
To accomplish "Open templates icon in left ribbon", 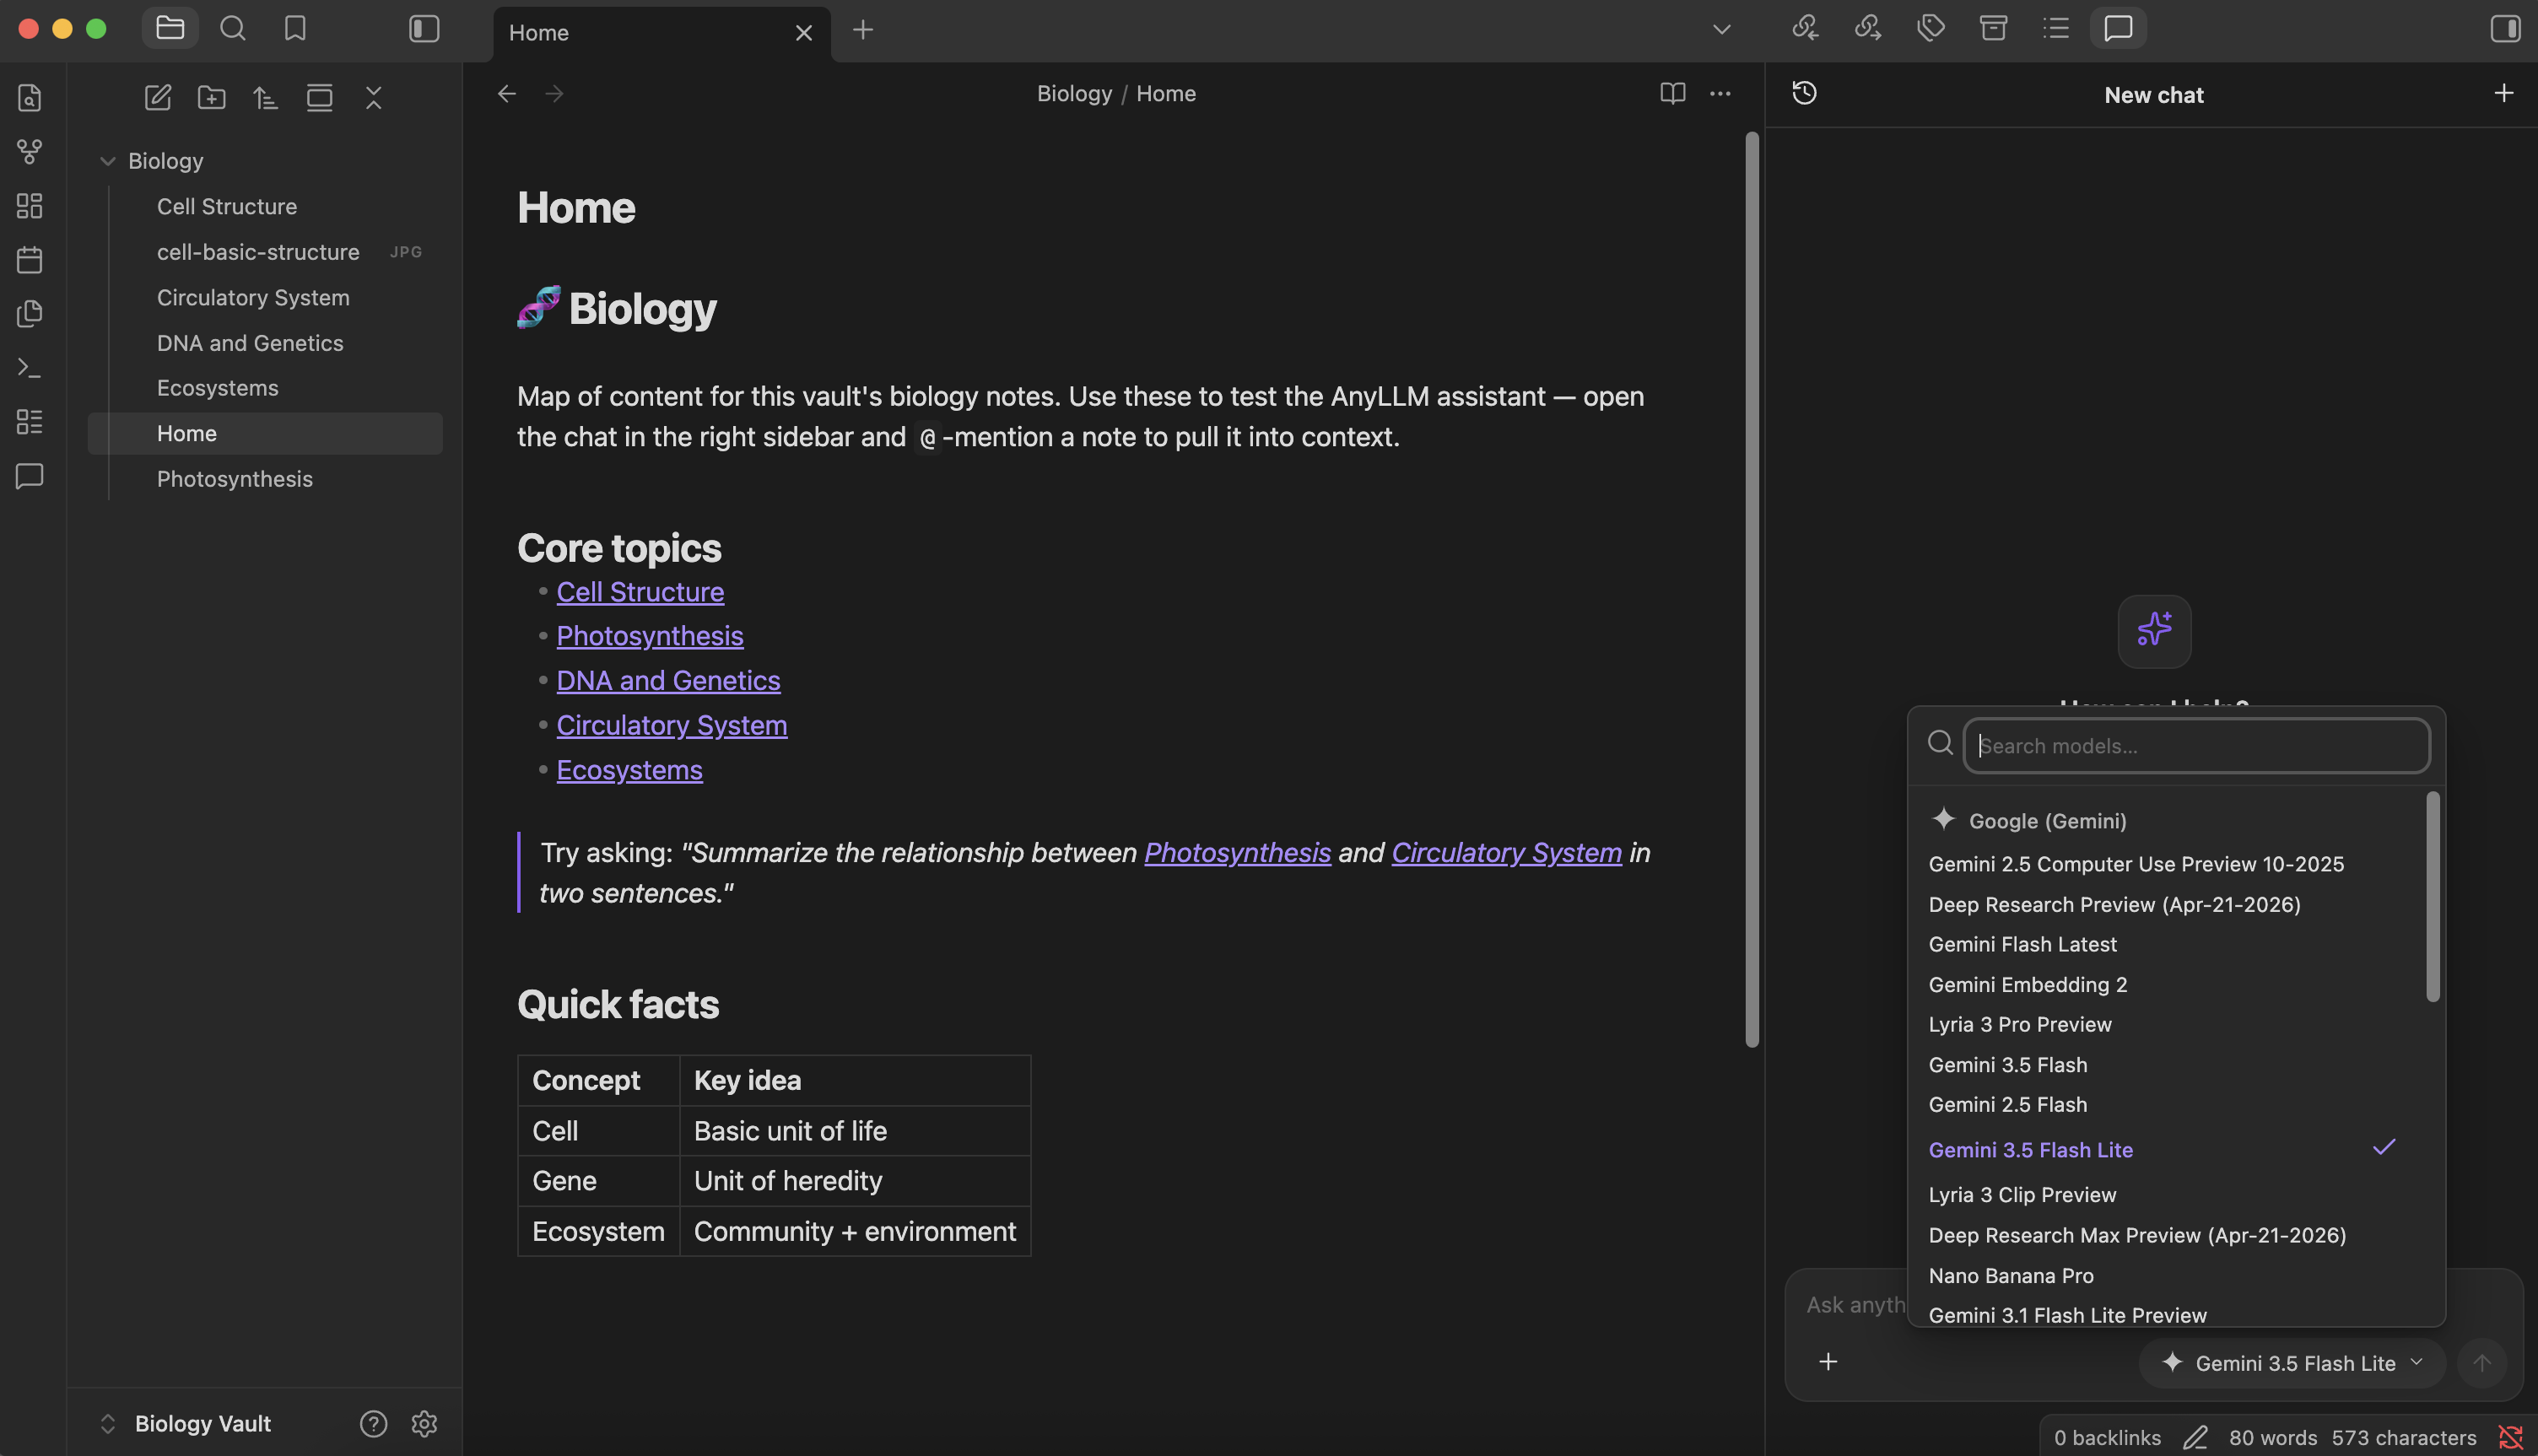I will point(30,314).
